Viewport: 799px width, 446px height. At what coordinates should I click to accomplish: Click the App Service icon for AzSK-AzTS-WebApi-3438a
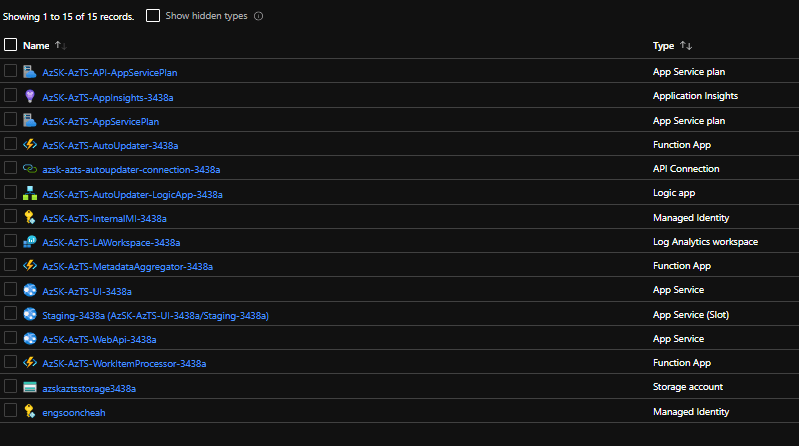click(x=30, y=338)
